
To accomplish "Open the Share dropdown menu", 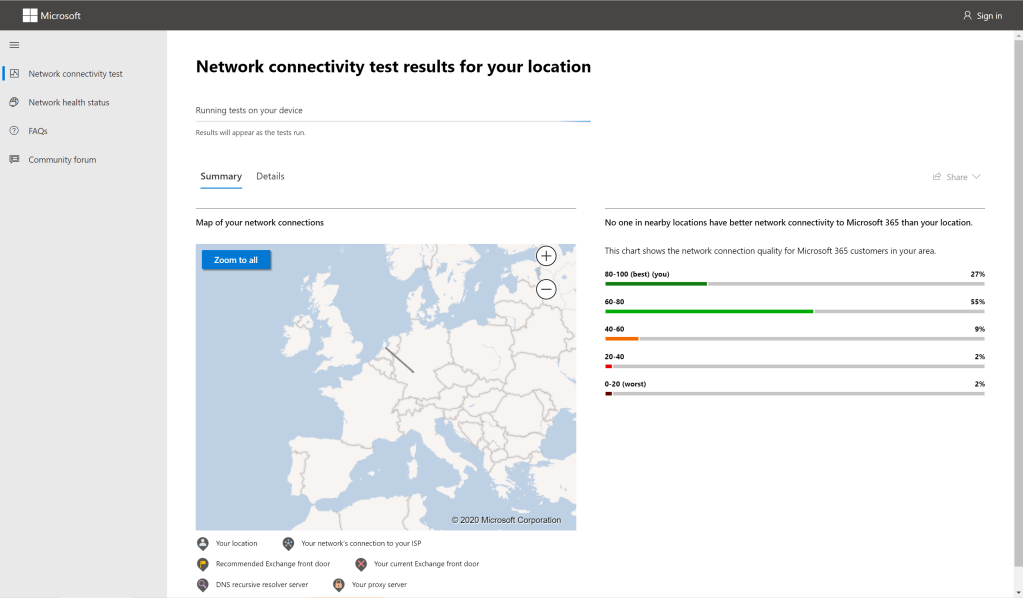I will coord(956,177).
